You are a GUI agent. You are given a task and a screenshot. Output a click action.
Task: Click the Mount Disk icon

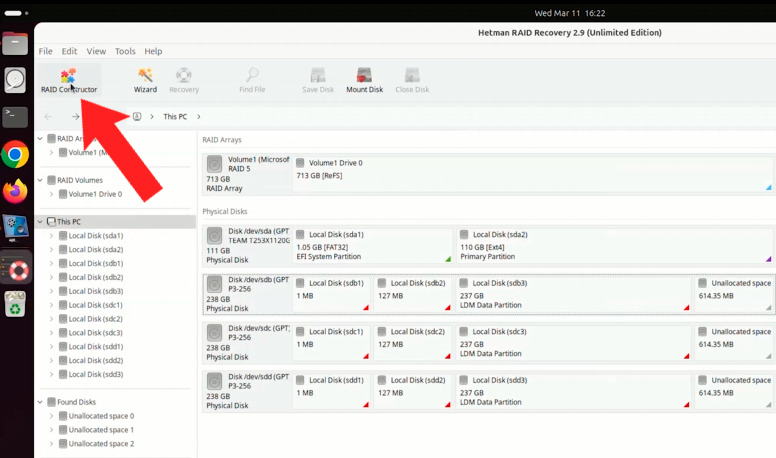tap(364, 81)
